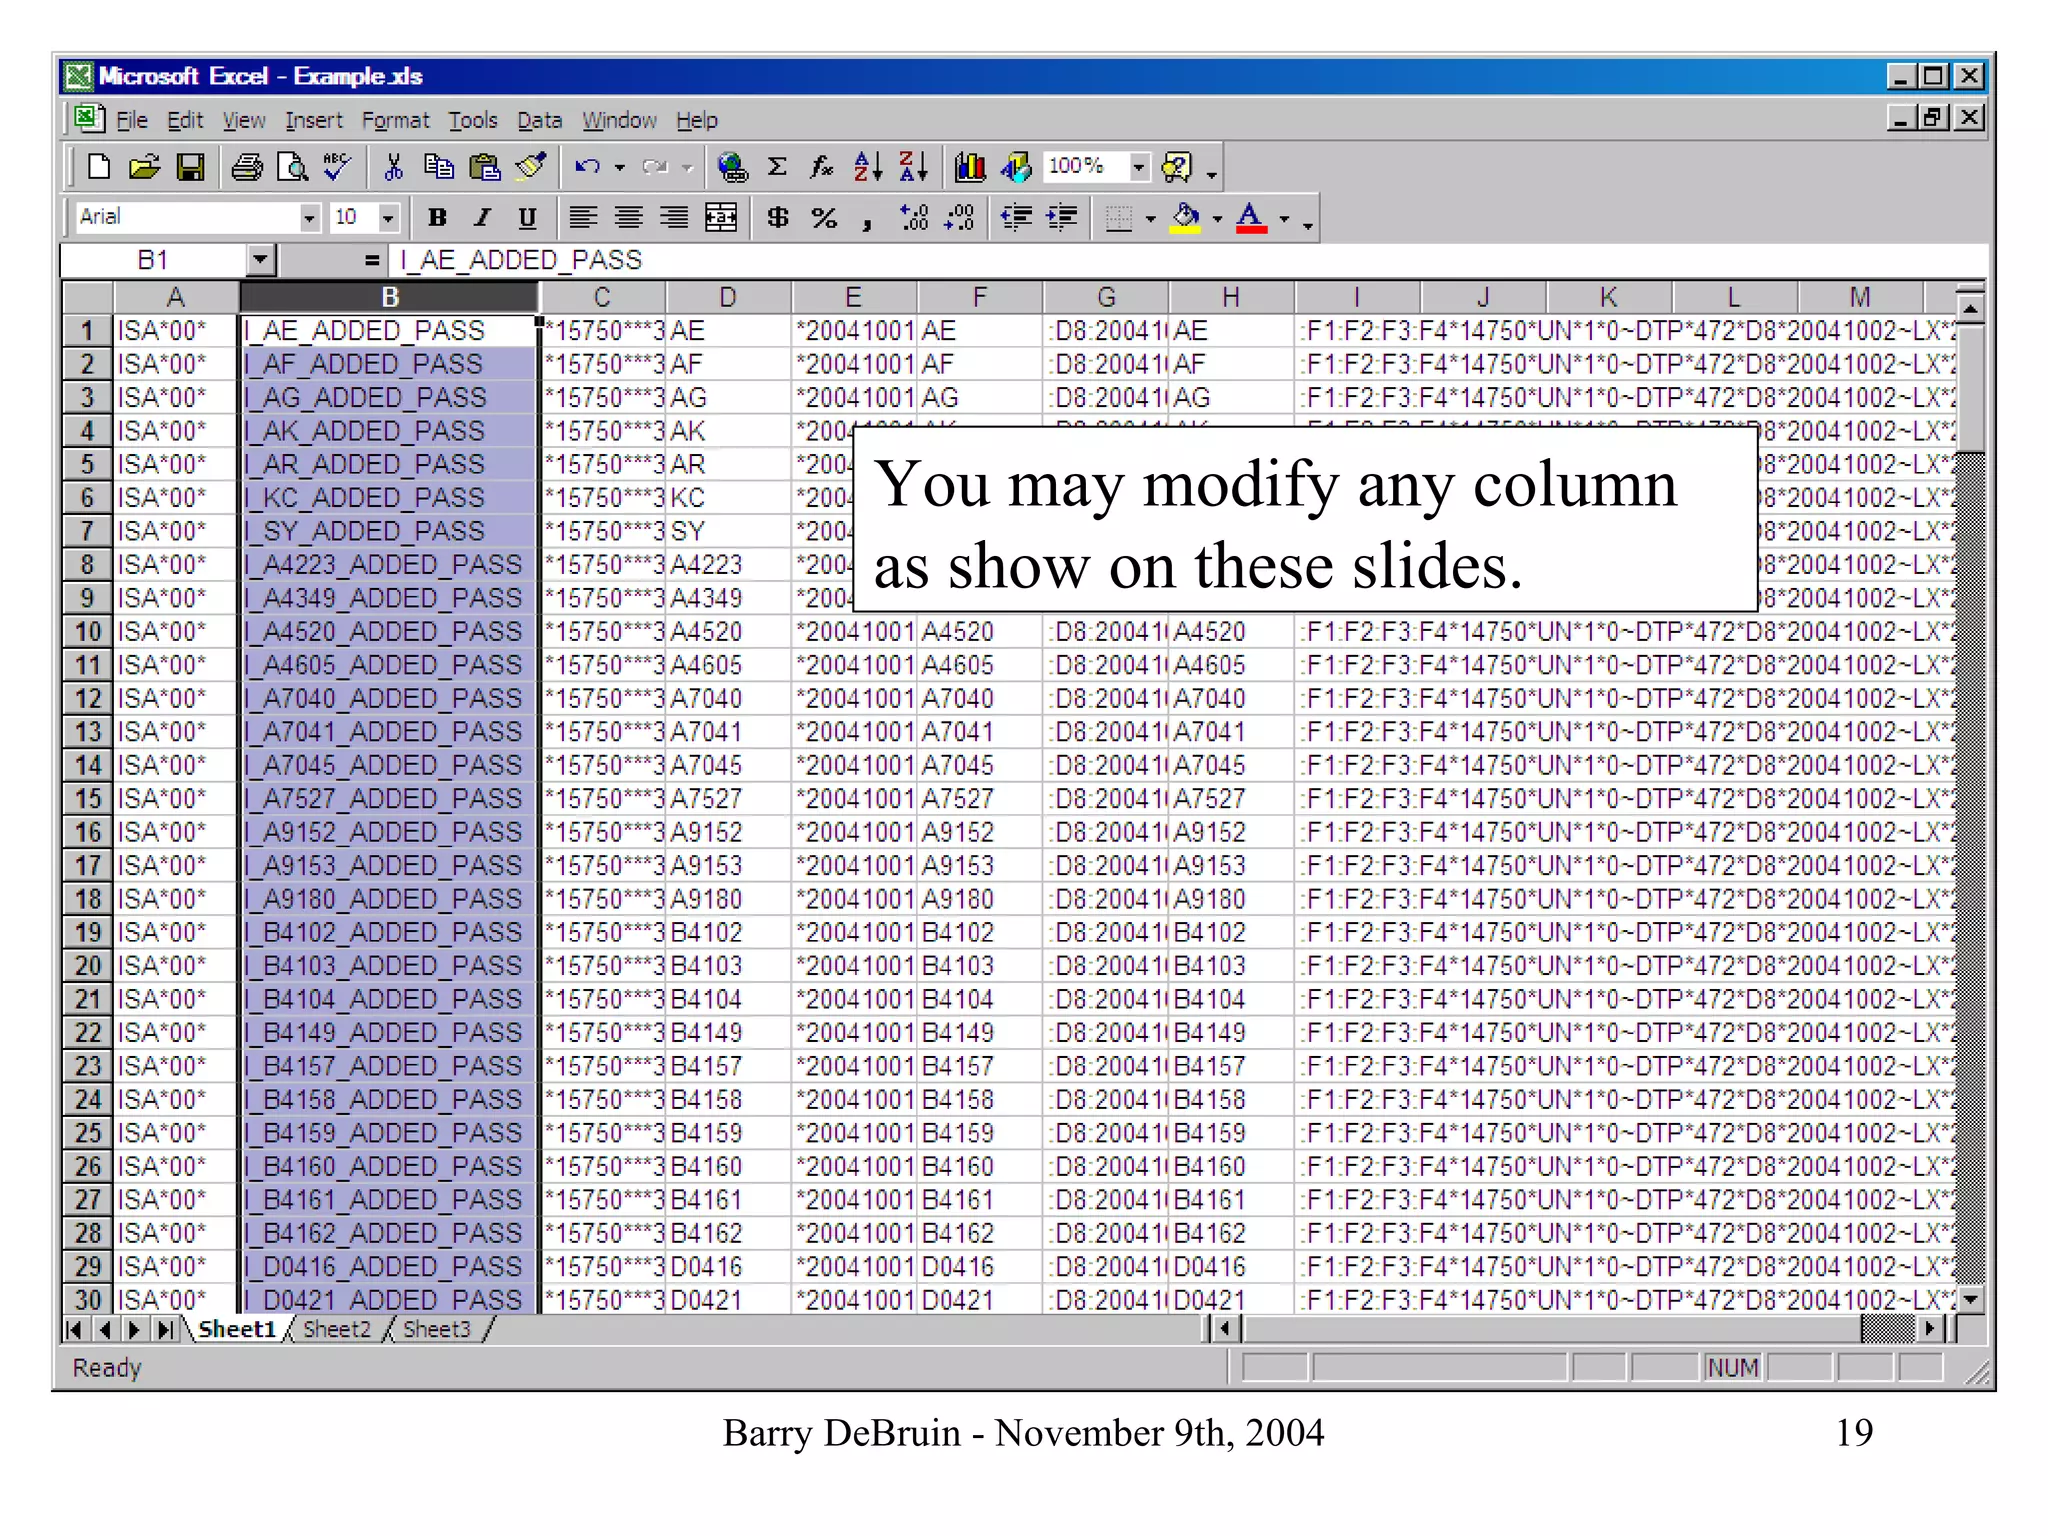This screenshot has height=1536, width=2048.
Task: Open a file with the Open folder icon
Action: click(x=144, y=167)
